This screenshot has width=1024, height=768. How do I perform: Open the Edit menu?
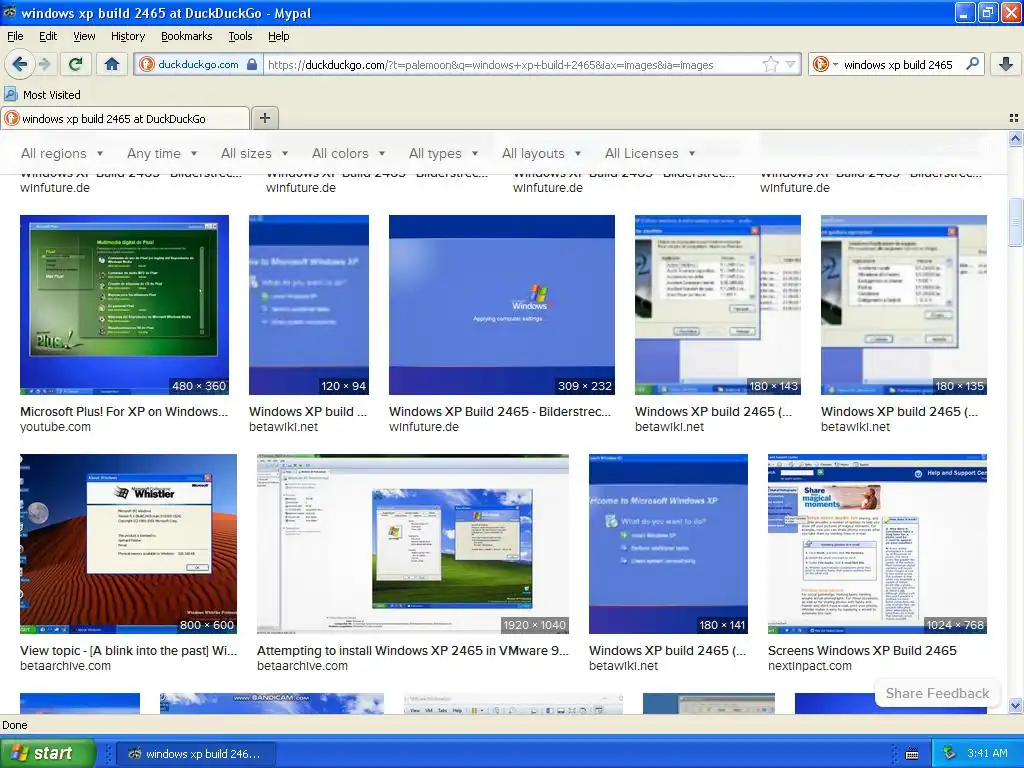coord(48,36)
